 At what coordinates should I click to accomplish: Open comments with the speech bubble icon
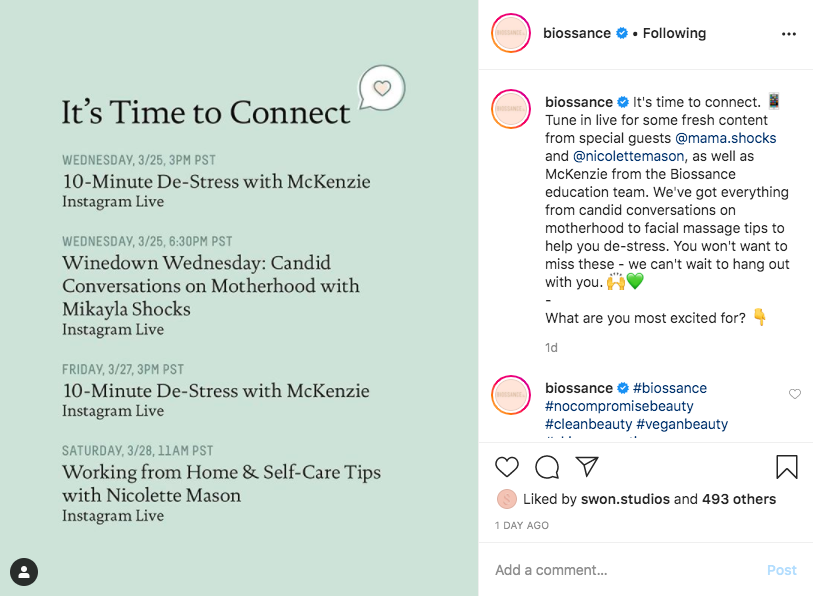547,467
